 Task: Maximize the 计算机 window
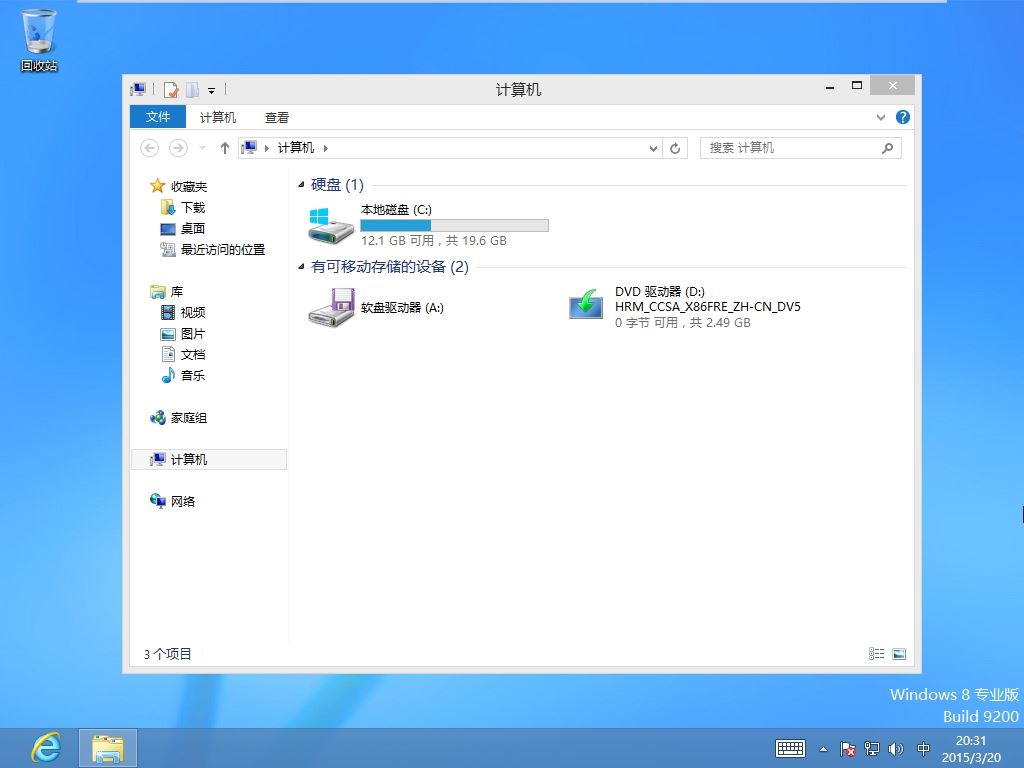coord(857,86)
